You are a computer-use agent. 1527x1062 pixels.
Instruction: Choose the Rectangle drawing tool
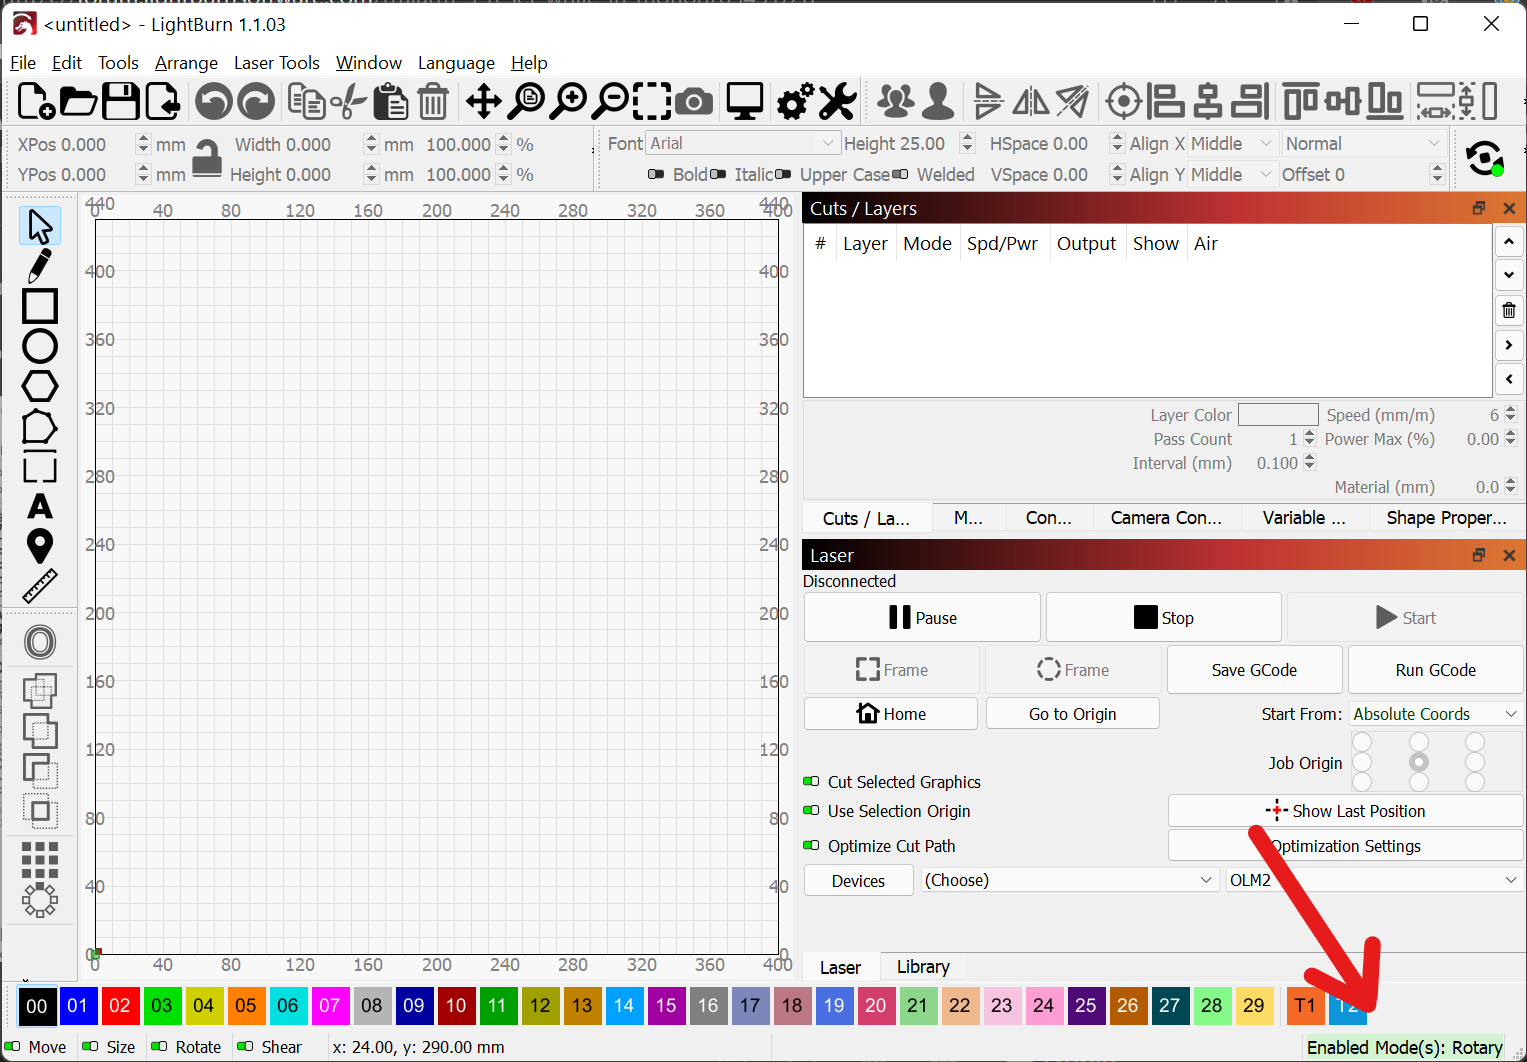click(x=40, y=306)
